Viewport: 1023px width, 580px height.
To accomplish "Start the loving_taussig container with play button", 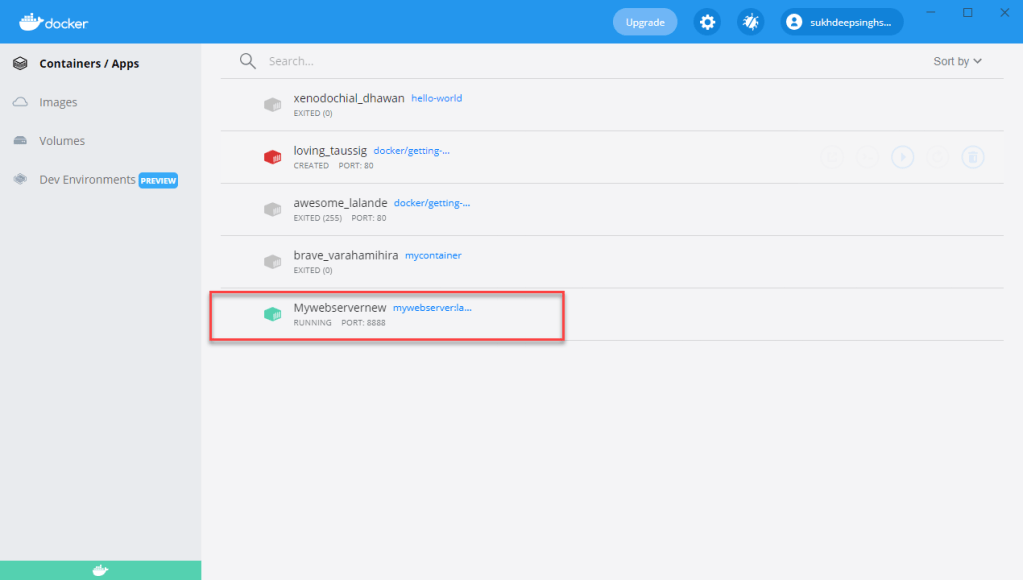I will point(902,157).
